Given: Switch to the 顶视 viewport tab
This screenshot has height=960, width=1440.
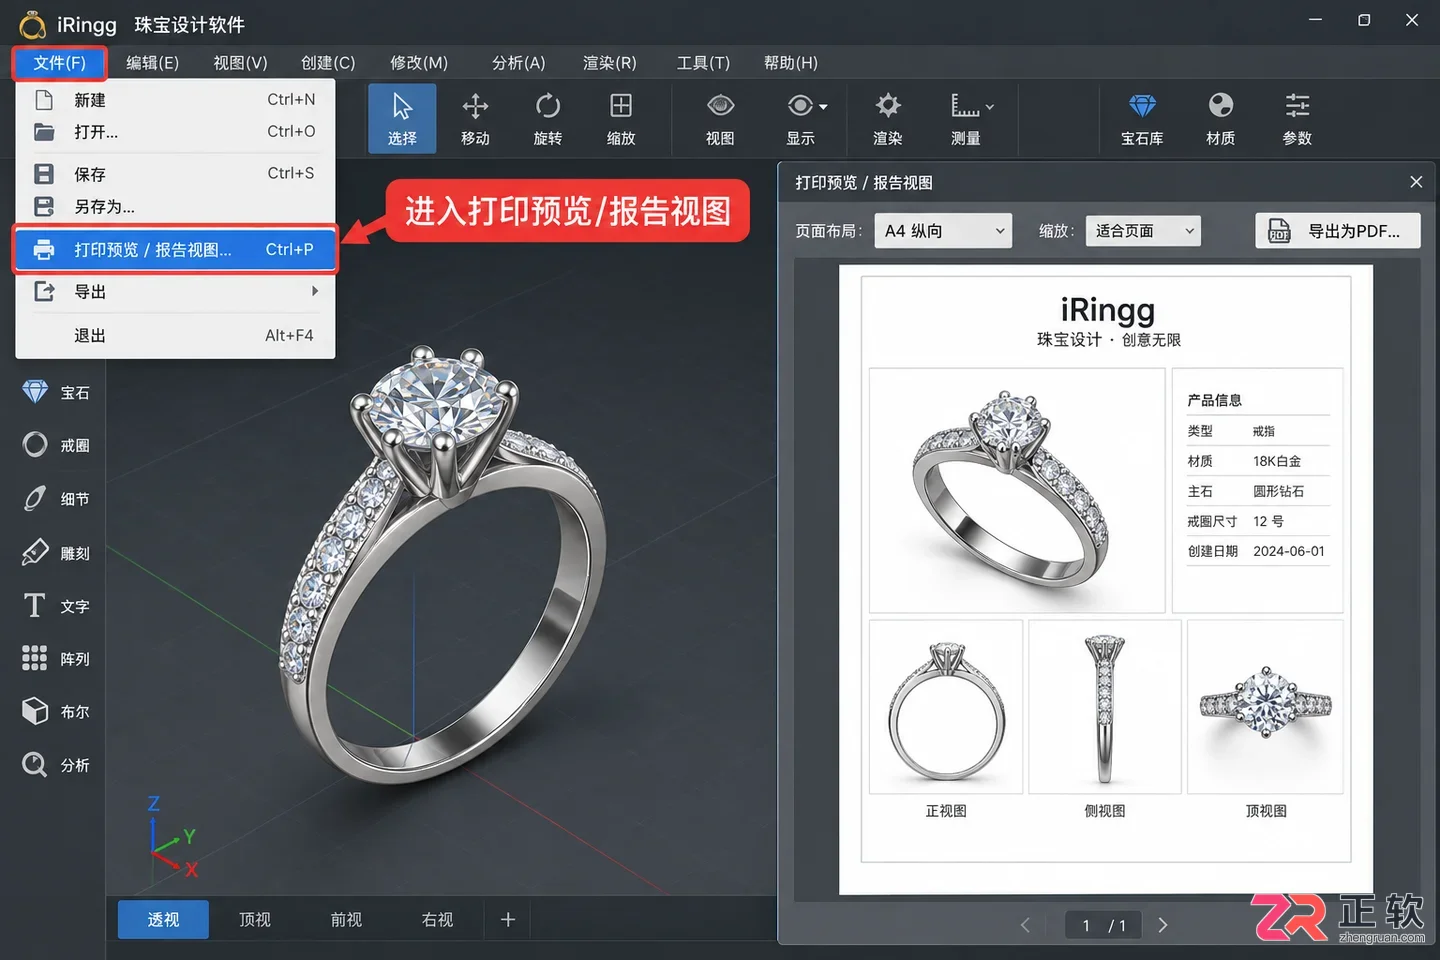Looking at the screenshot, I should coord(255,919).
